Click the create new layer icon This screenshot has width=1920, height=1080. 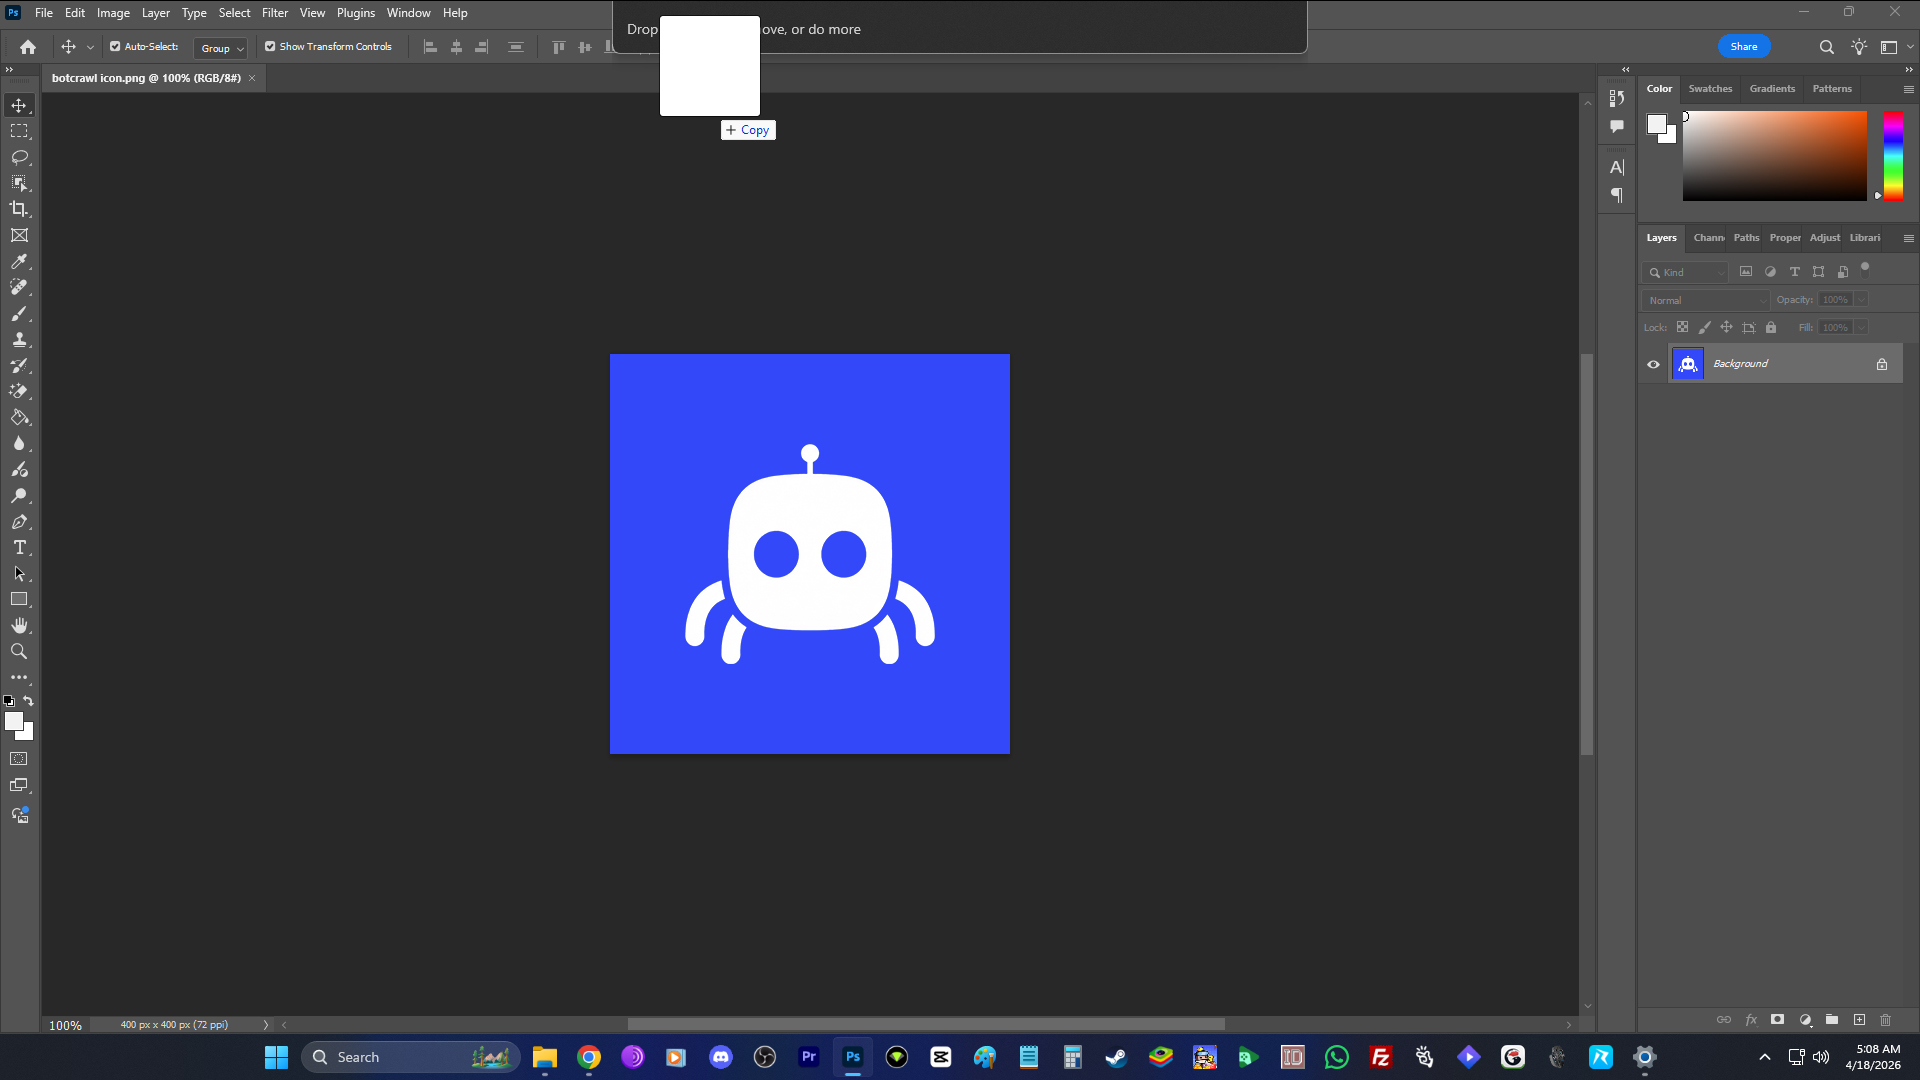click(1859, 1020)
